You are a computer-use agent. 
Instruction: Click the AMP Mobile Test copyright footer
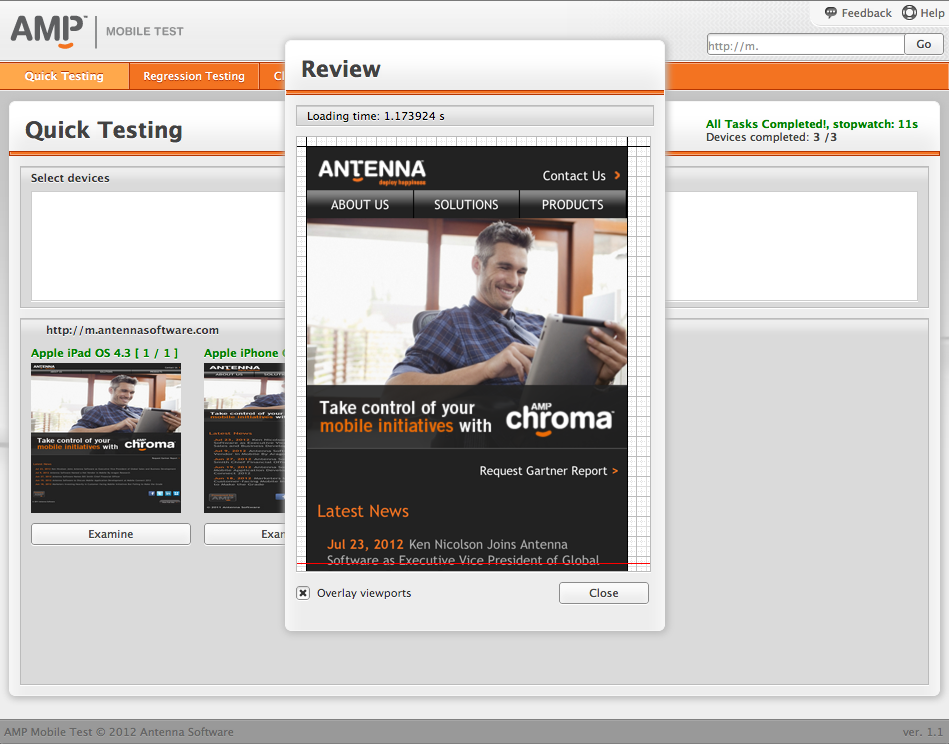click(119, 732)
